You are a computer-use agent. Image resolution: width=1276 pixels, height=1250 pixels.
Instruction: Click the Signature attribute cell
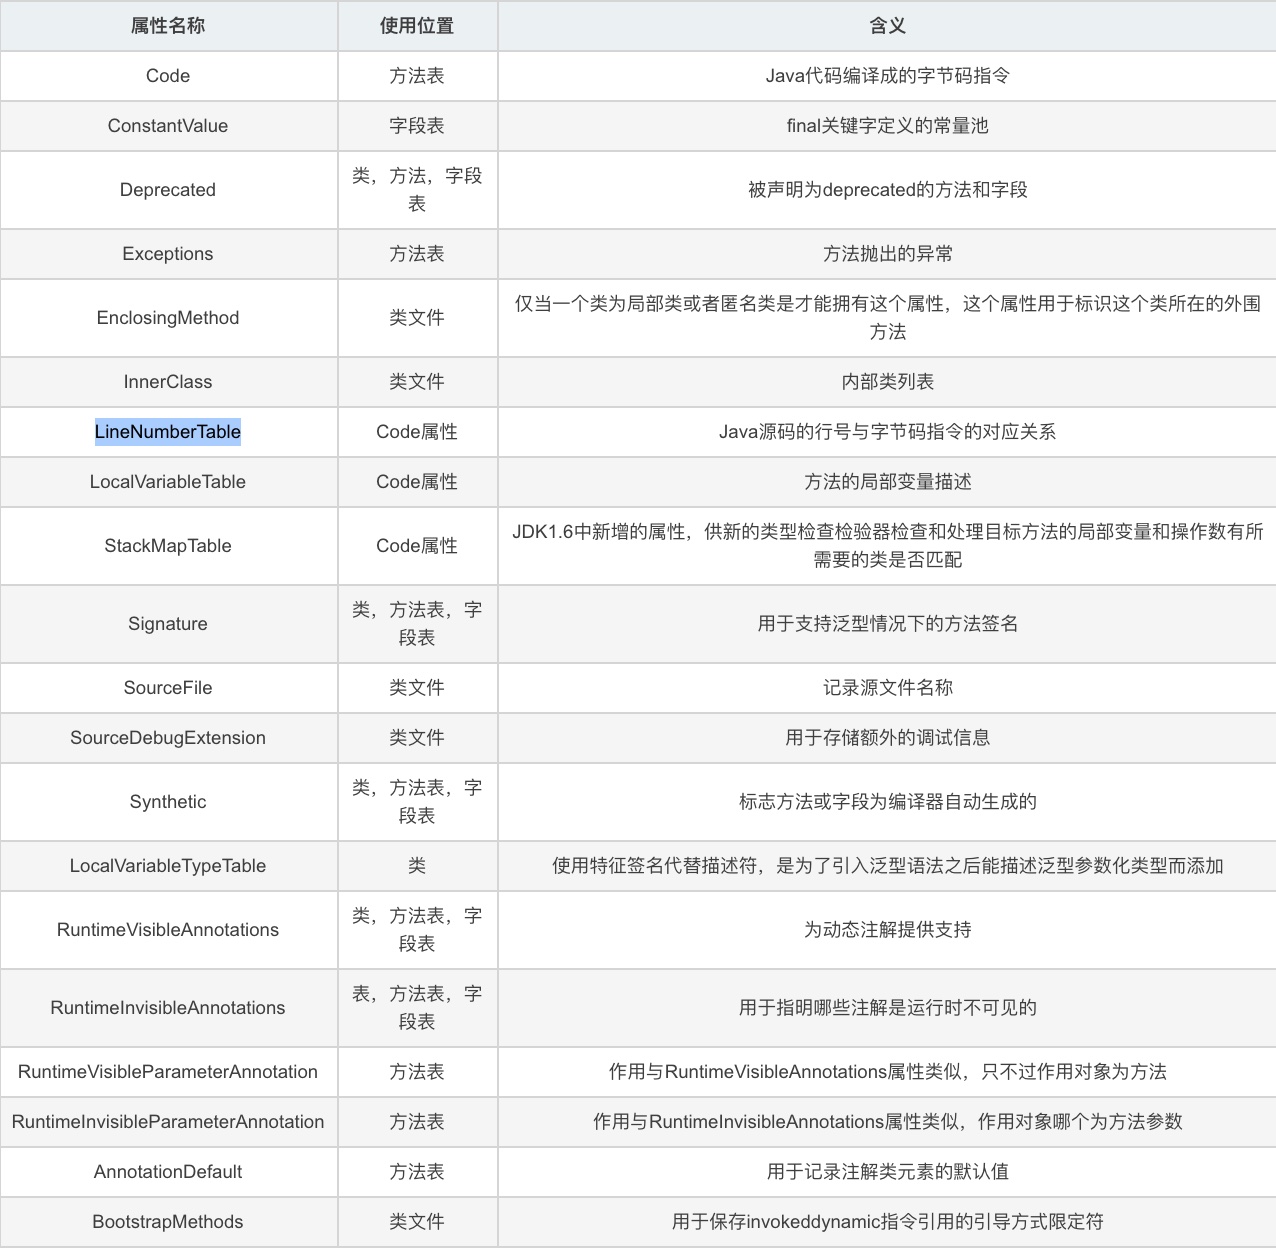pyautogui.click(x=168, y=624)
